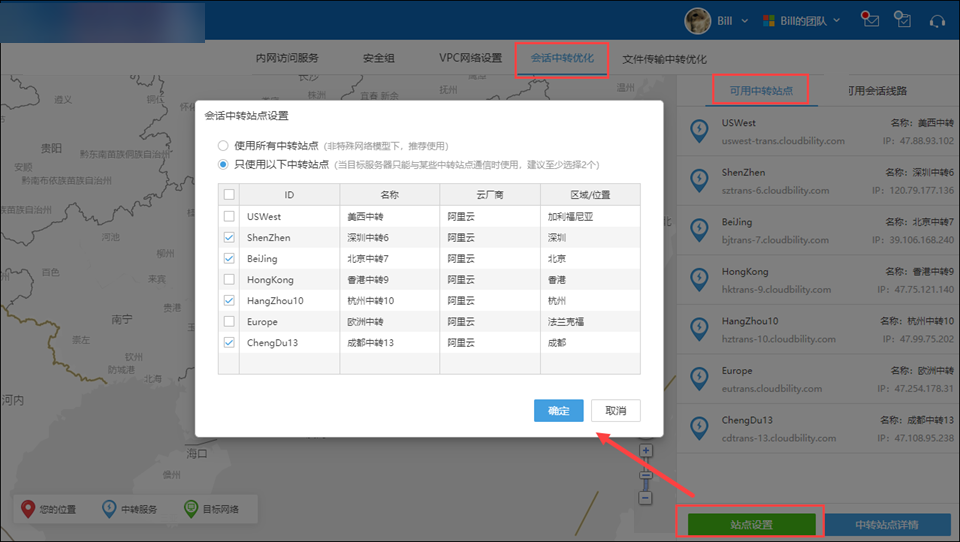Viewport: 960px width, 542px height.
Task: Click the 取消 cancel button
Action: pos(615,411)
